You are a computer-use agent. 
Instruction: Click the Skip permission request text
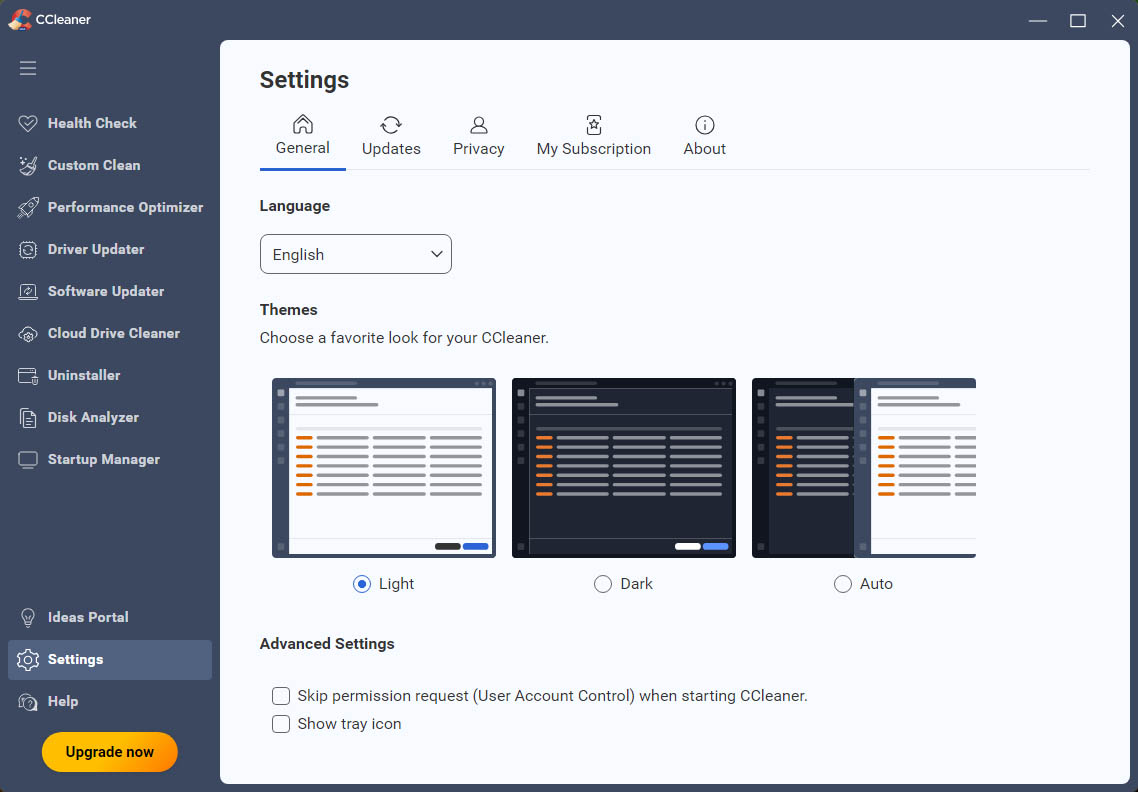(552, 696)
